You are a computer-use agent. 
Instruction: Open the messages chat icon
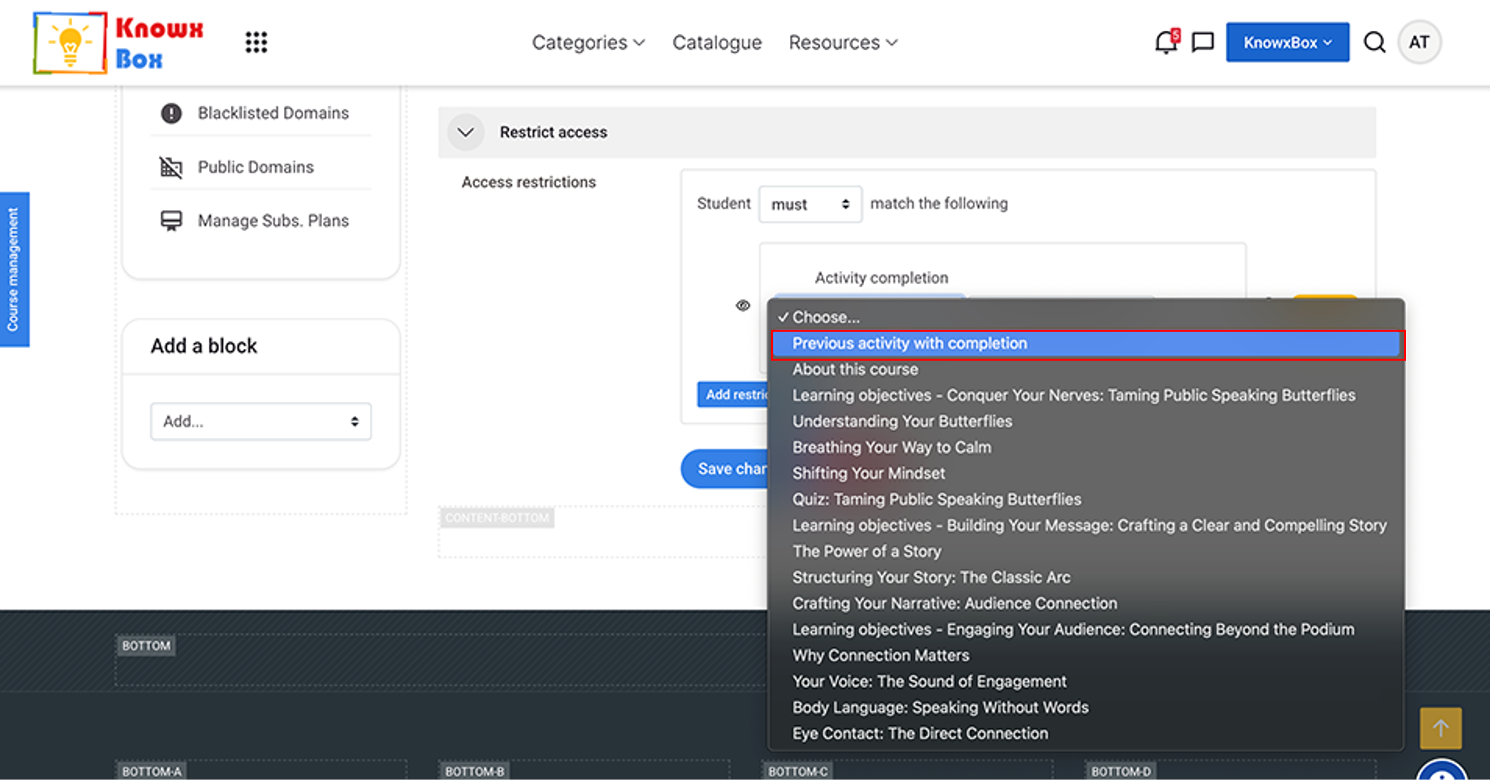click(1203, 42)
